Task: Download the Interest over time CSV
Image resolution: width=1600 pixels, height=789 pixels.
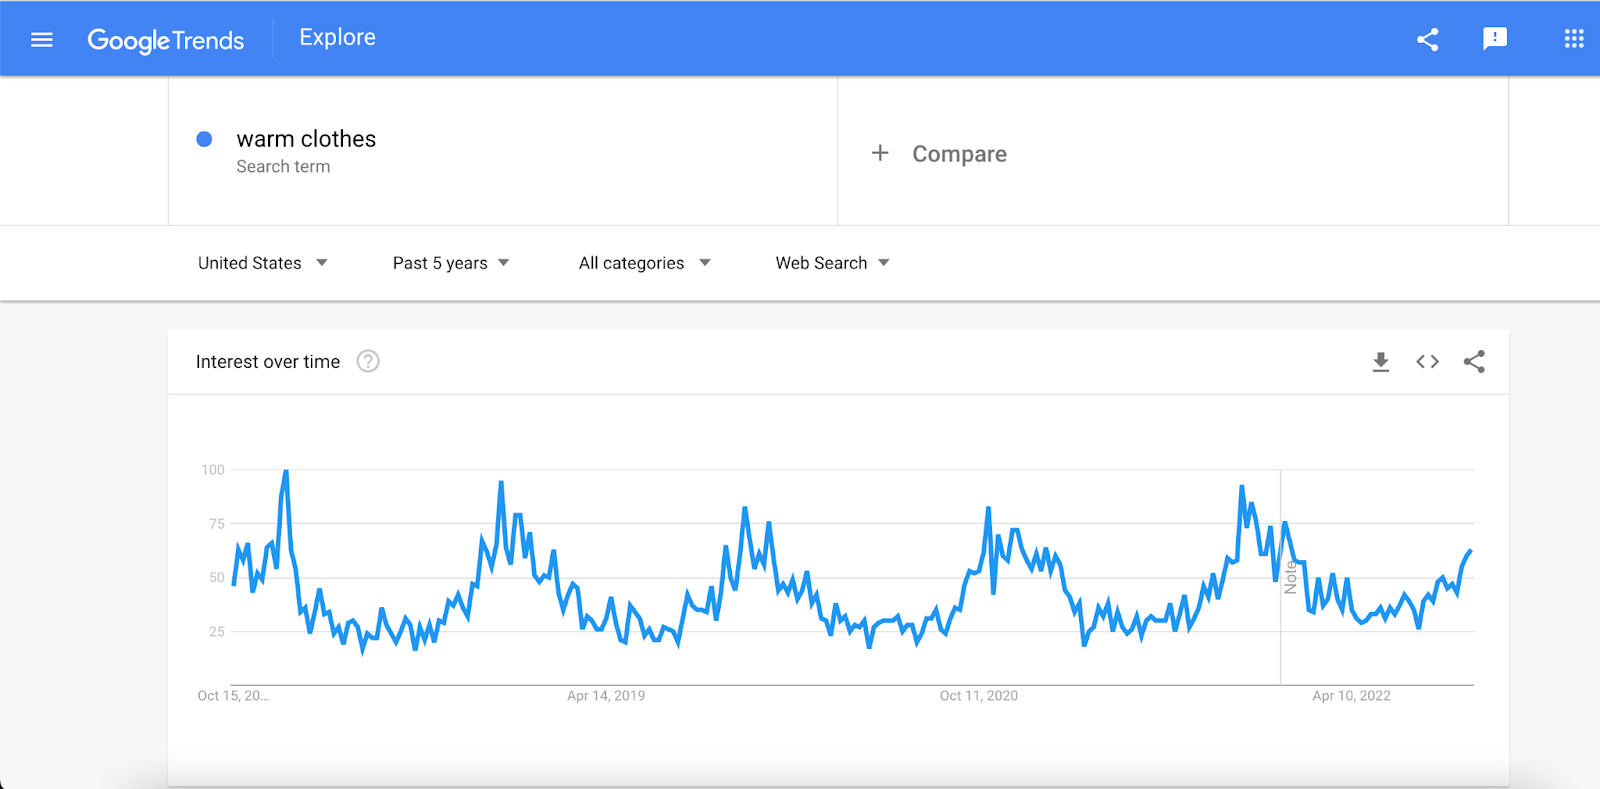Action: [1380, 362]
